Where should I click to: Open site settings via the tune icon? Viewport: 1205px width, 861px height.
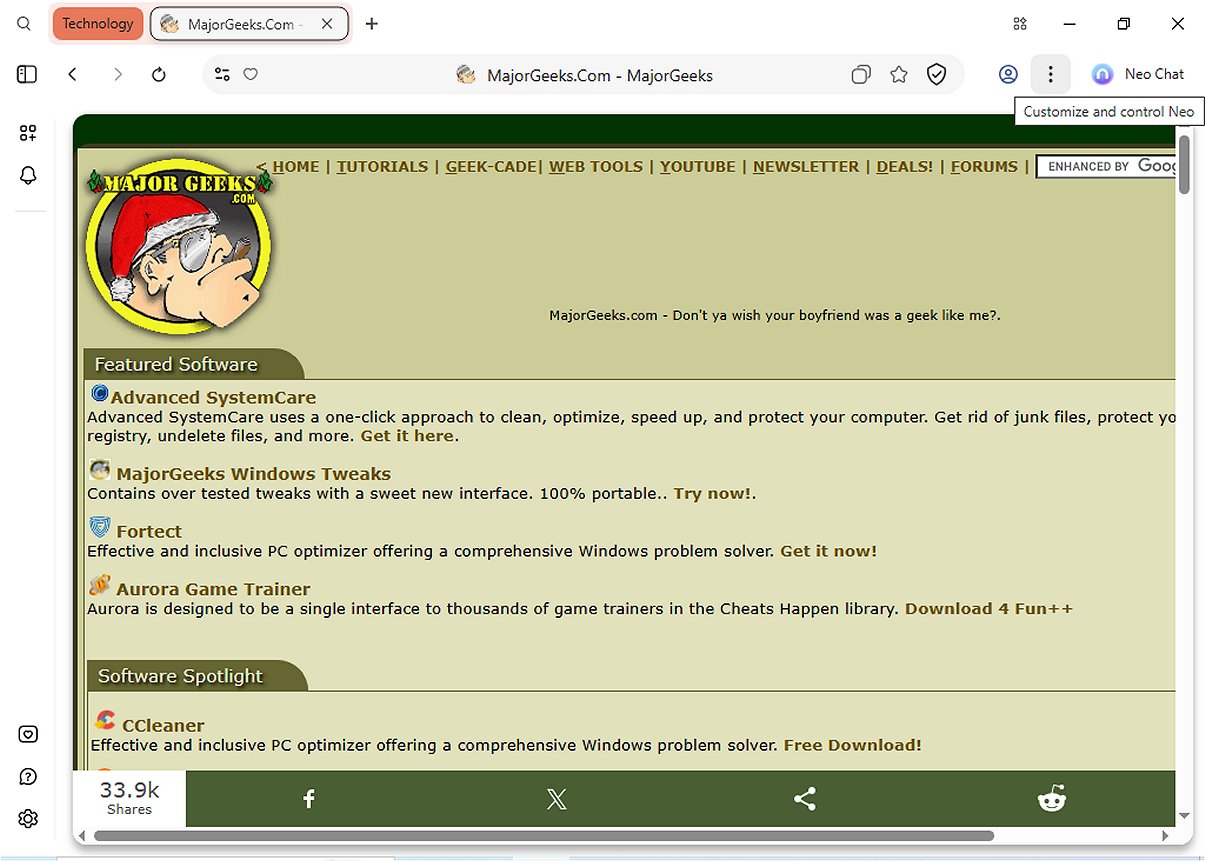coord(222,73)
